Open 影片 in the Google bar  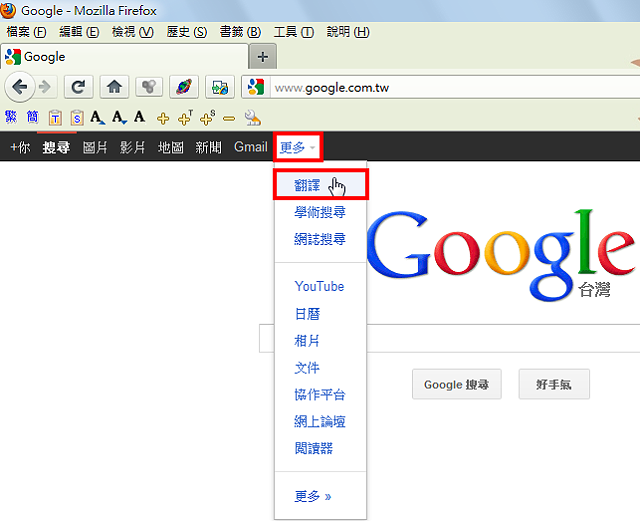click(x=133, y=147)
